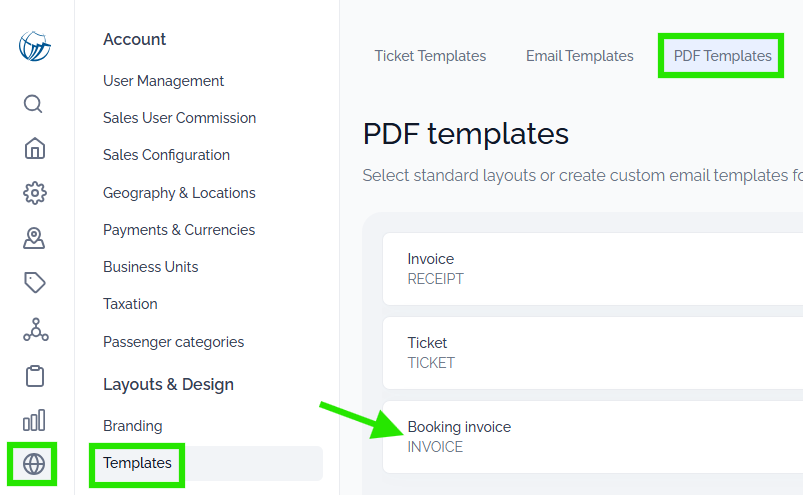Viewport: 803px width, 495px height.
Task: Select the clipboard icon in sidebar
Action: pos(35,376)
